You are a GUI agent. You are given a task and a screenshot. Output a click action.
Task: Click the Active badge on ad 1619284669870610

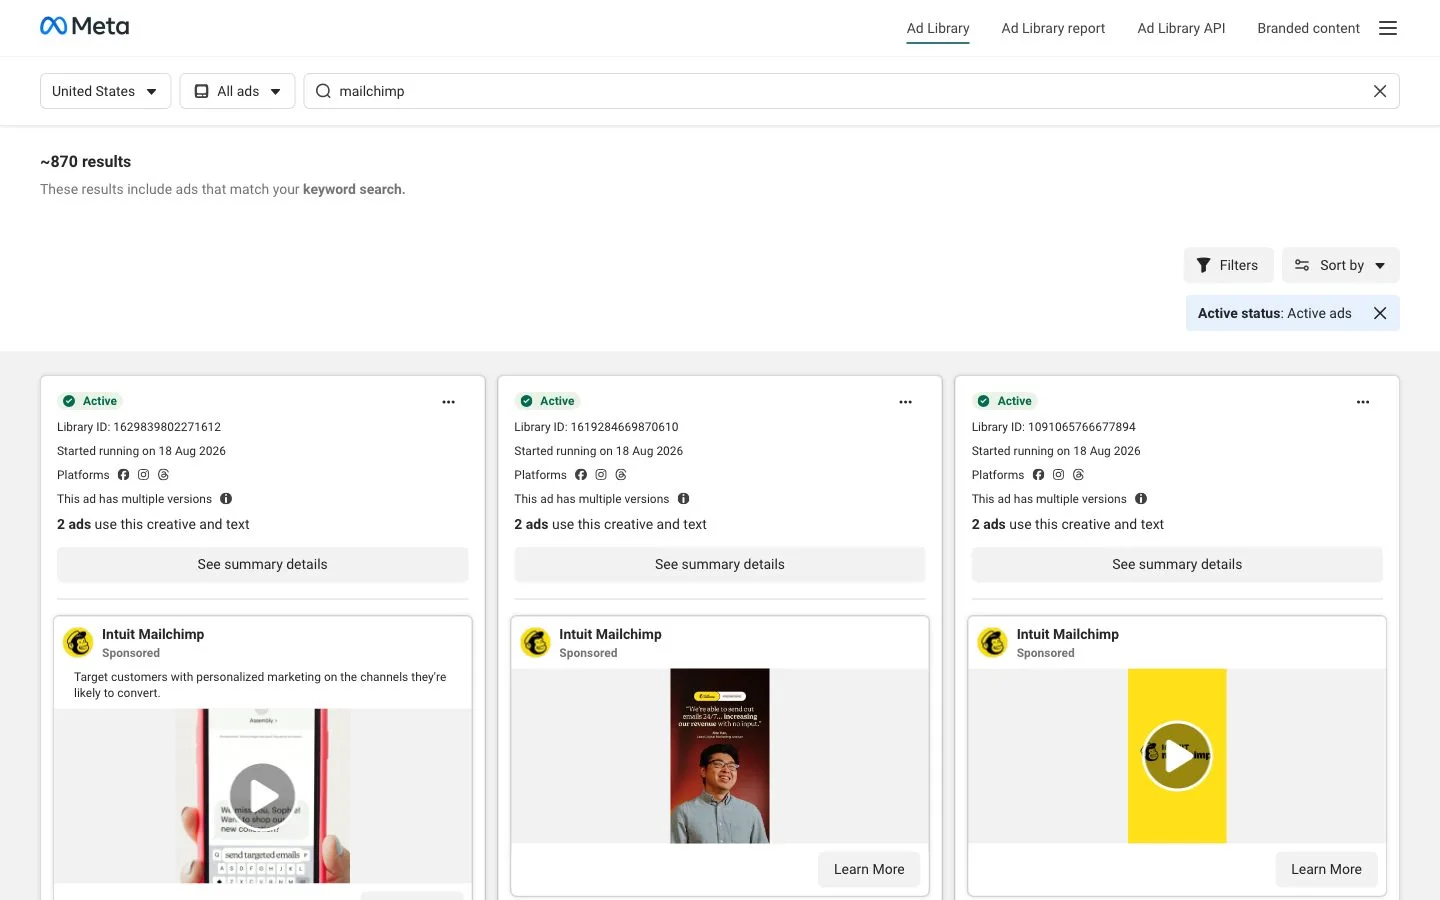(x=547, y=401)
